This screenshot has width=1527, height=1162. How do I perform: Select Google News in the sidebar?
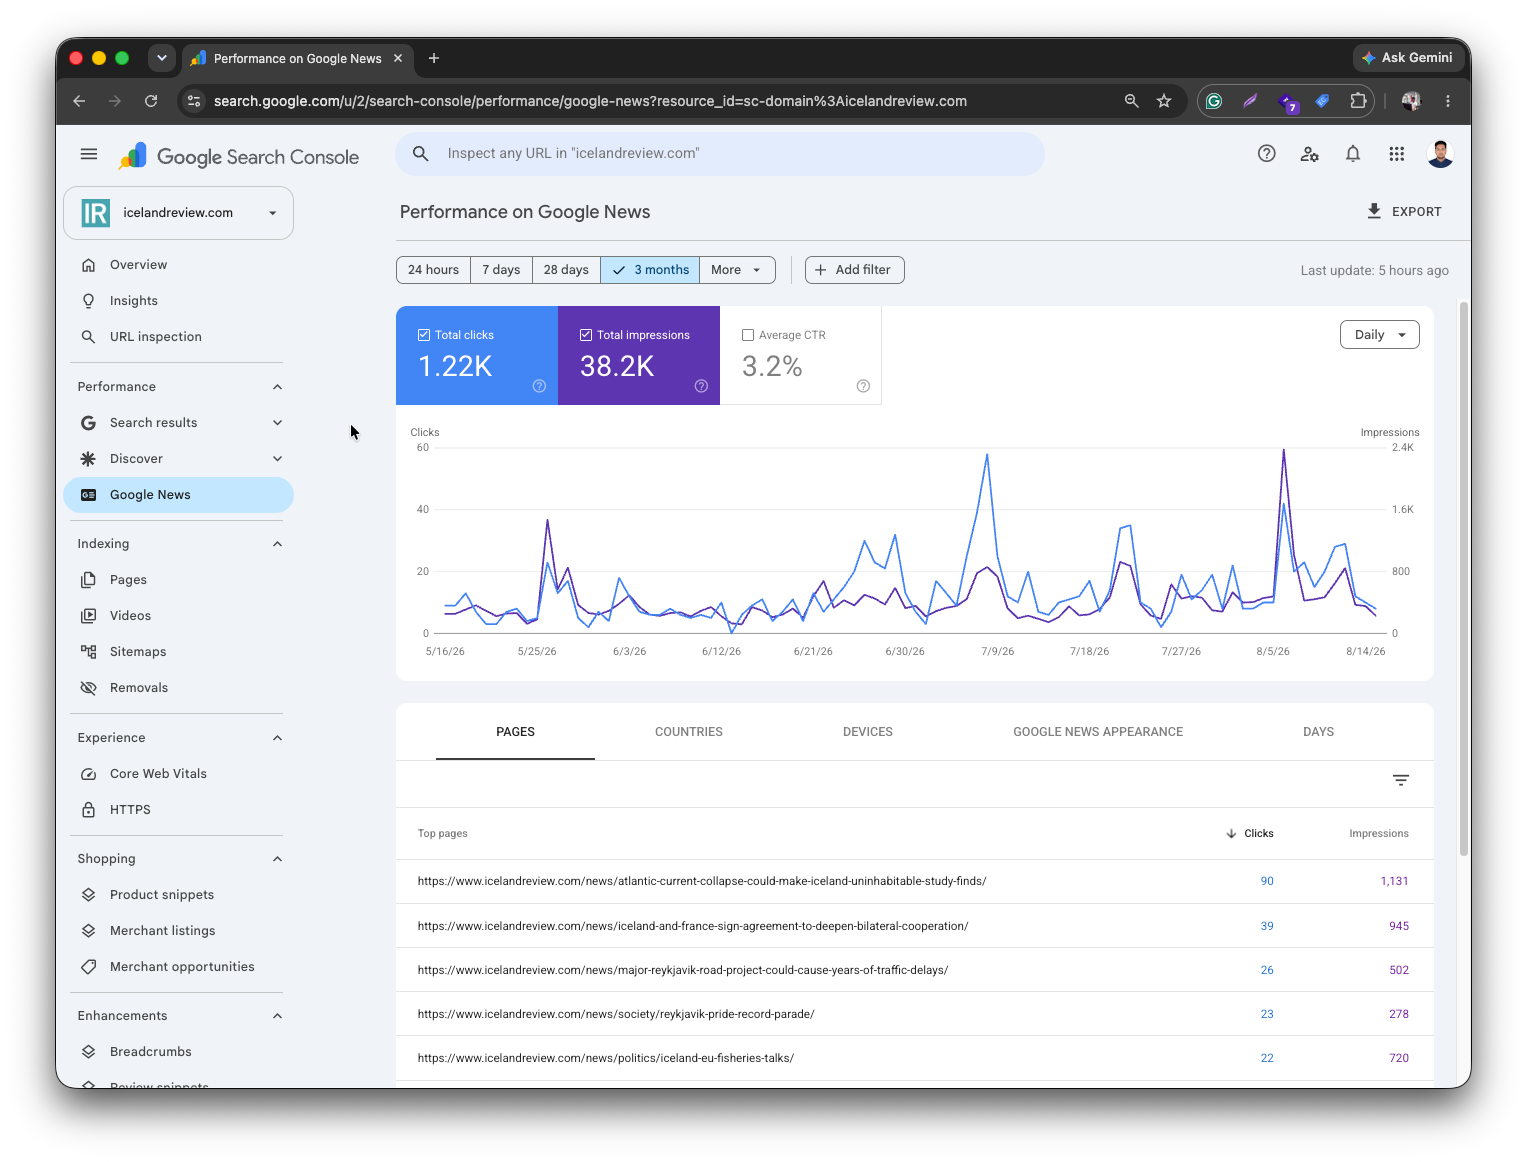(x=179, y=495)
